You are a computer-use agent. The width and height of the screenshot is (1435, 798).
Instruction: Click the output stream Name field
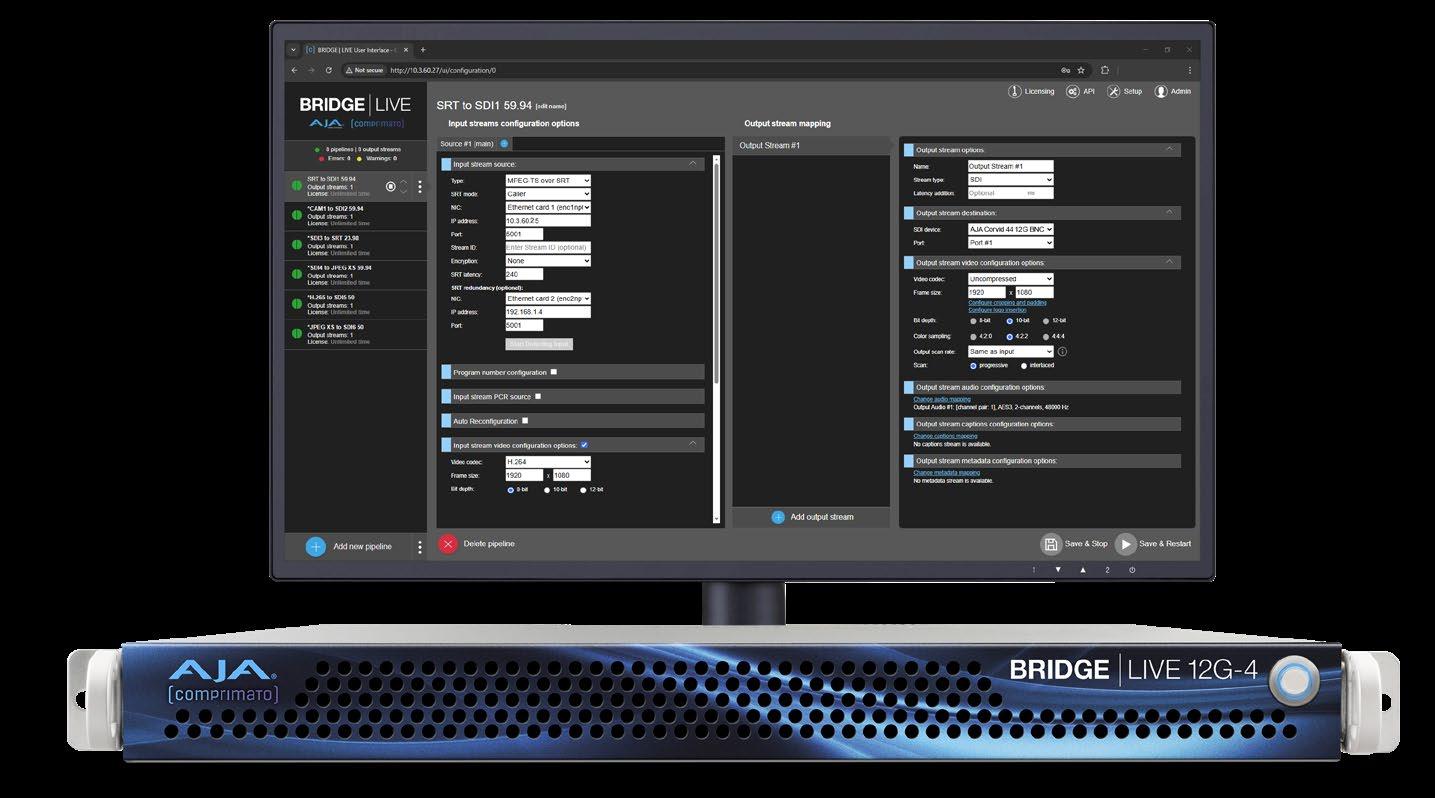click(1010, 166)
